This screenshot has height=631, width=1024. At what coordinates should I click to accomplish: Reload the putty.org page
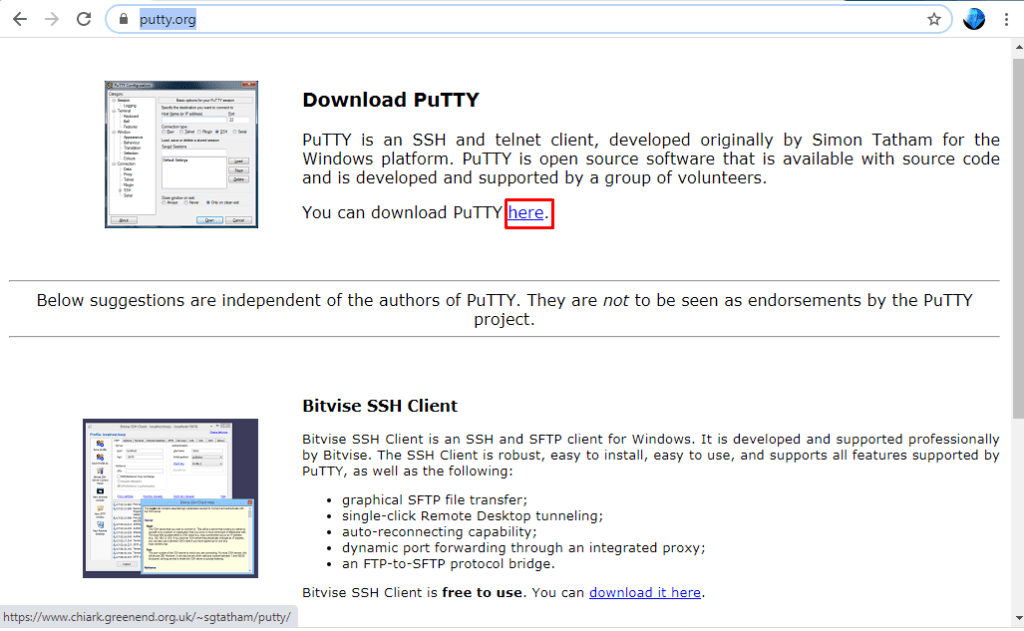[84, 19]
